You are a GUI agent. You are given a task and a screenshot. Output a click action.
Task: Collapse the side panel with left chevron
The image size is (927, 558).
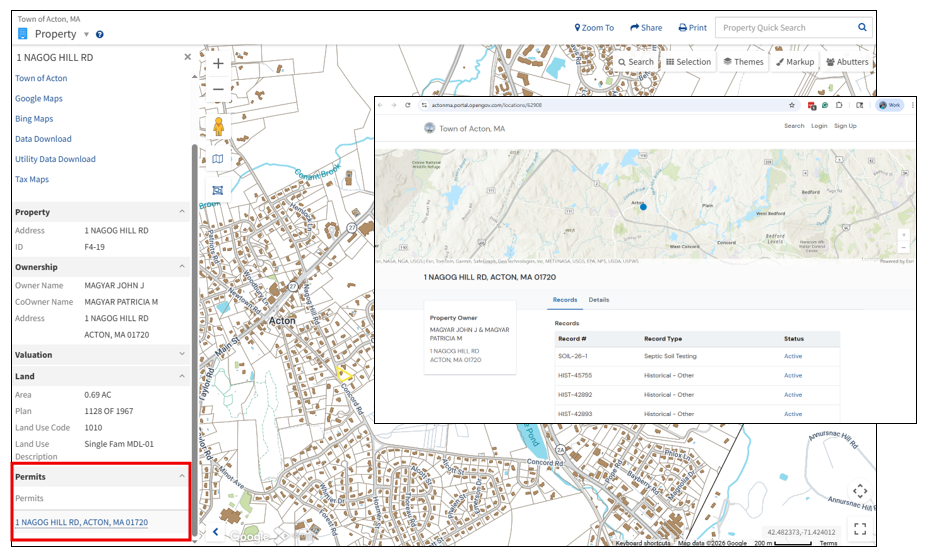point(215,531)
